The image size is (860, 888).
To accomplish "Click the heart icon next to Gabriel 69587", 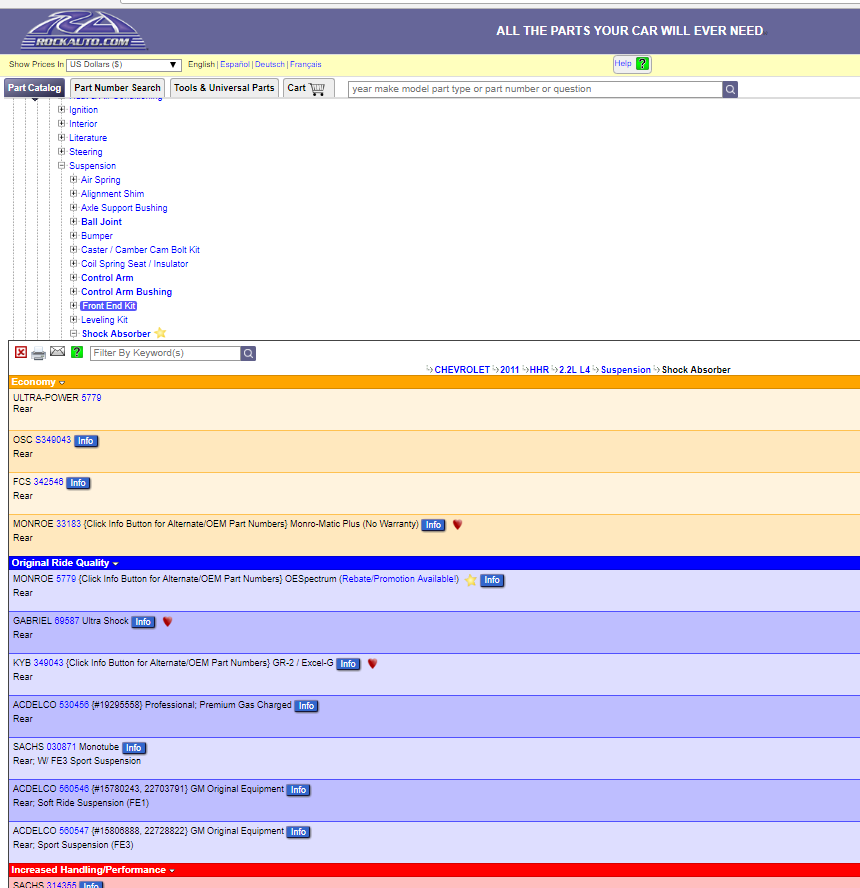I will (168, 622).
